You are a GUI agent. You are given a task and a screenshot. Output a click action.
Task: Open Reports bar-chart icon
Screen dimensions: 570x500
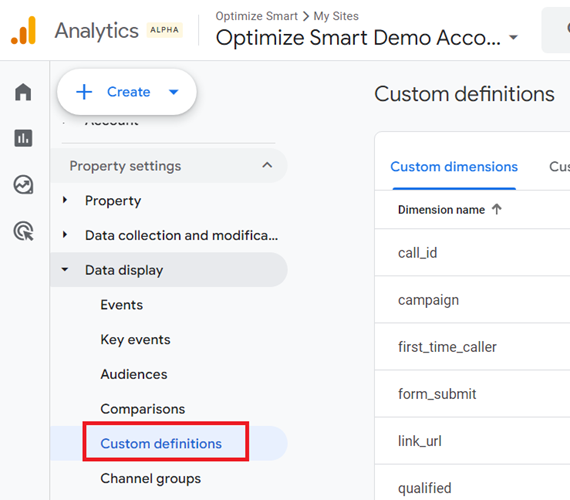[x=23, y=138]
